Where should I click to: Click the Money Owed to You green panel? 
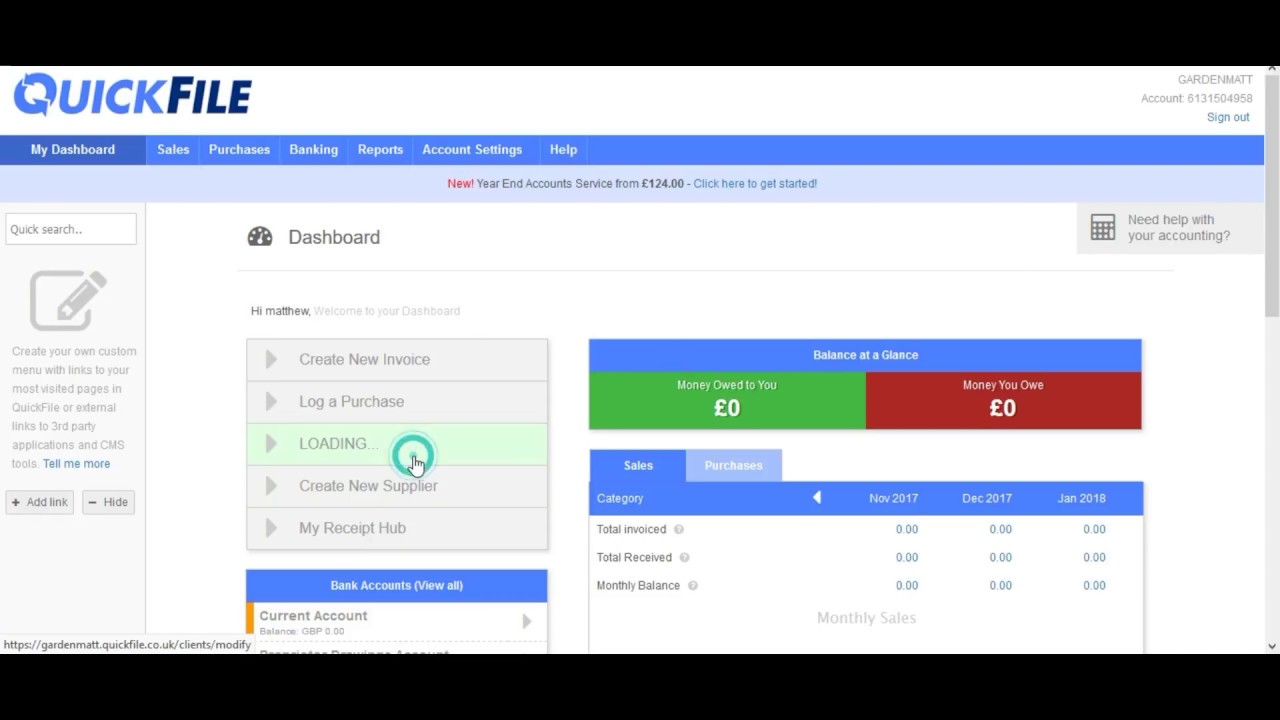click(x=727, y=400)
